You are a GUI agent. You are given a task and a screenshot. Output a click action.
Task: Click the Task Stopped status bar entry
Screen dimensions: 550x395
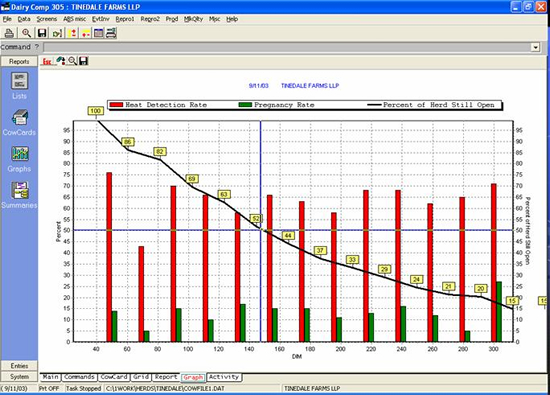83,389
